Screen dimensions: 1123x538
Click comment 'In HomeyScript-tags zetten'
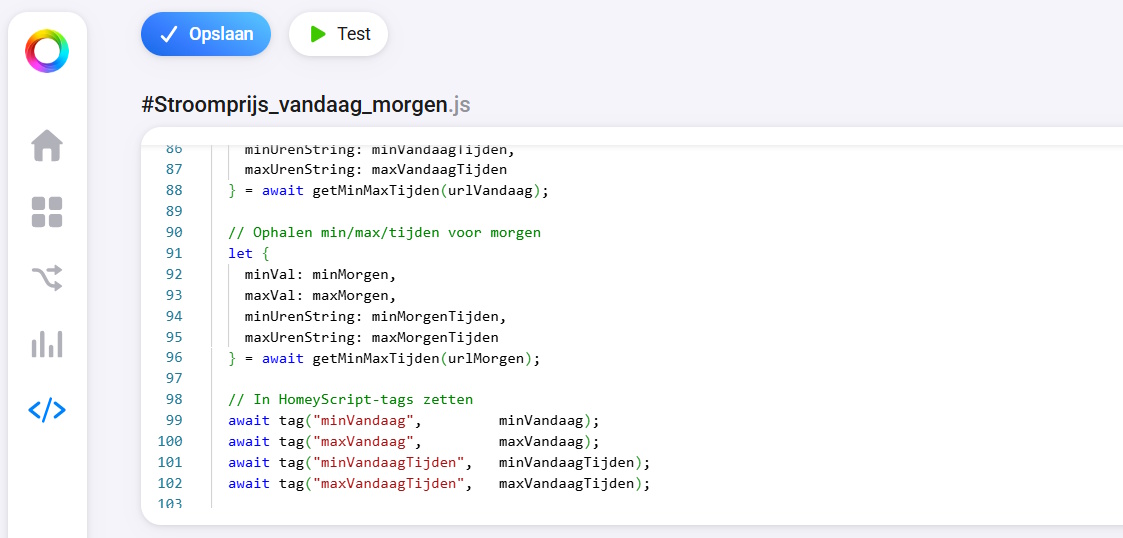click(x=351, y=399)
